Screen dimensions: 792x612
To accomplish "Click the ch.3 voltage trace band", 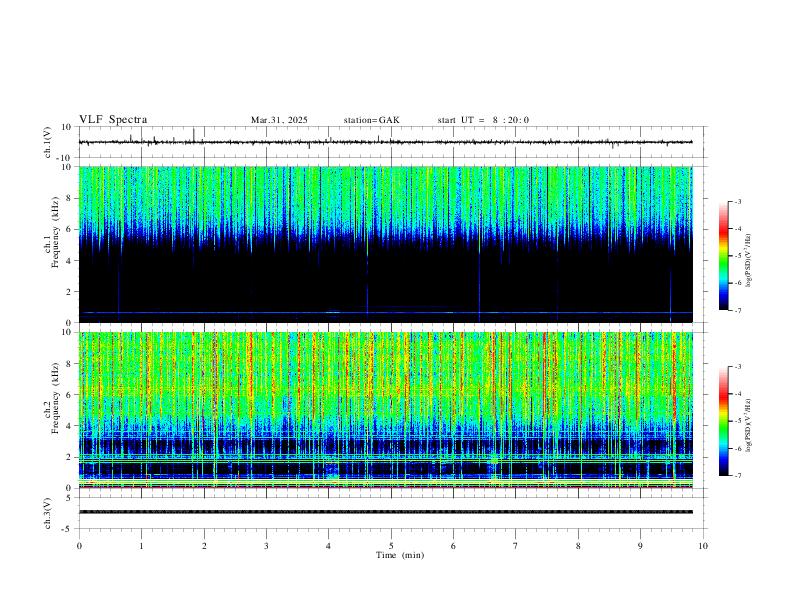I will (x=386, y=512).
